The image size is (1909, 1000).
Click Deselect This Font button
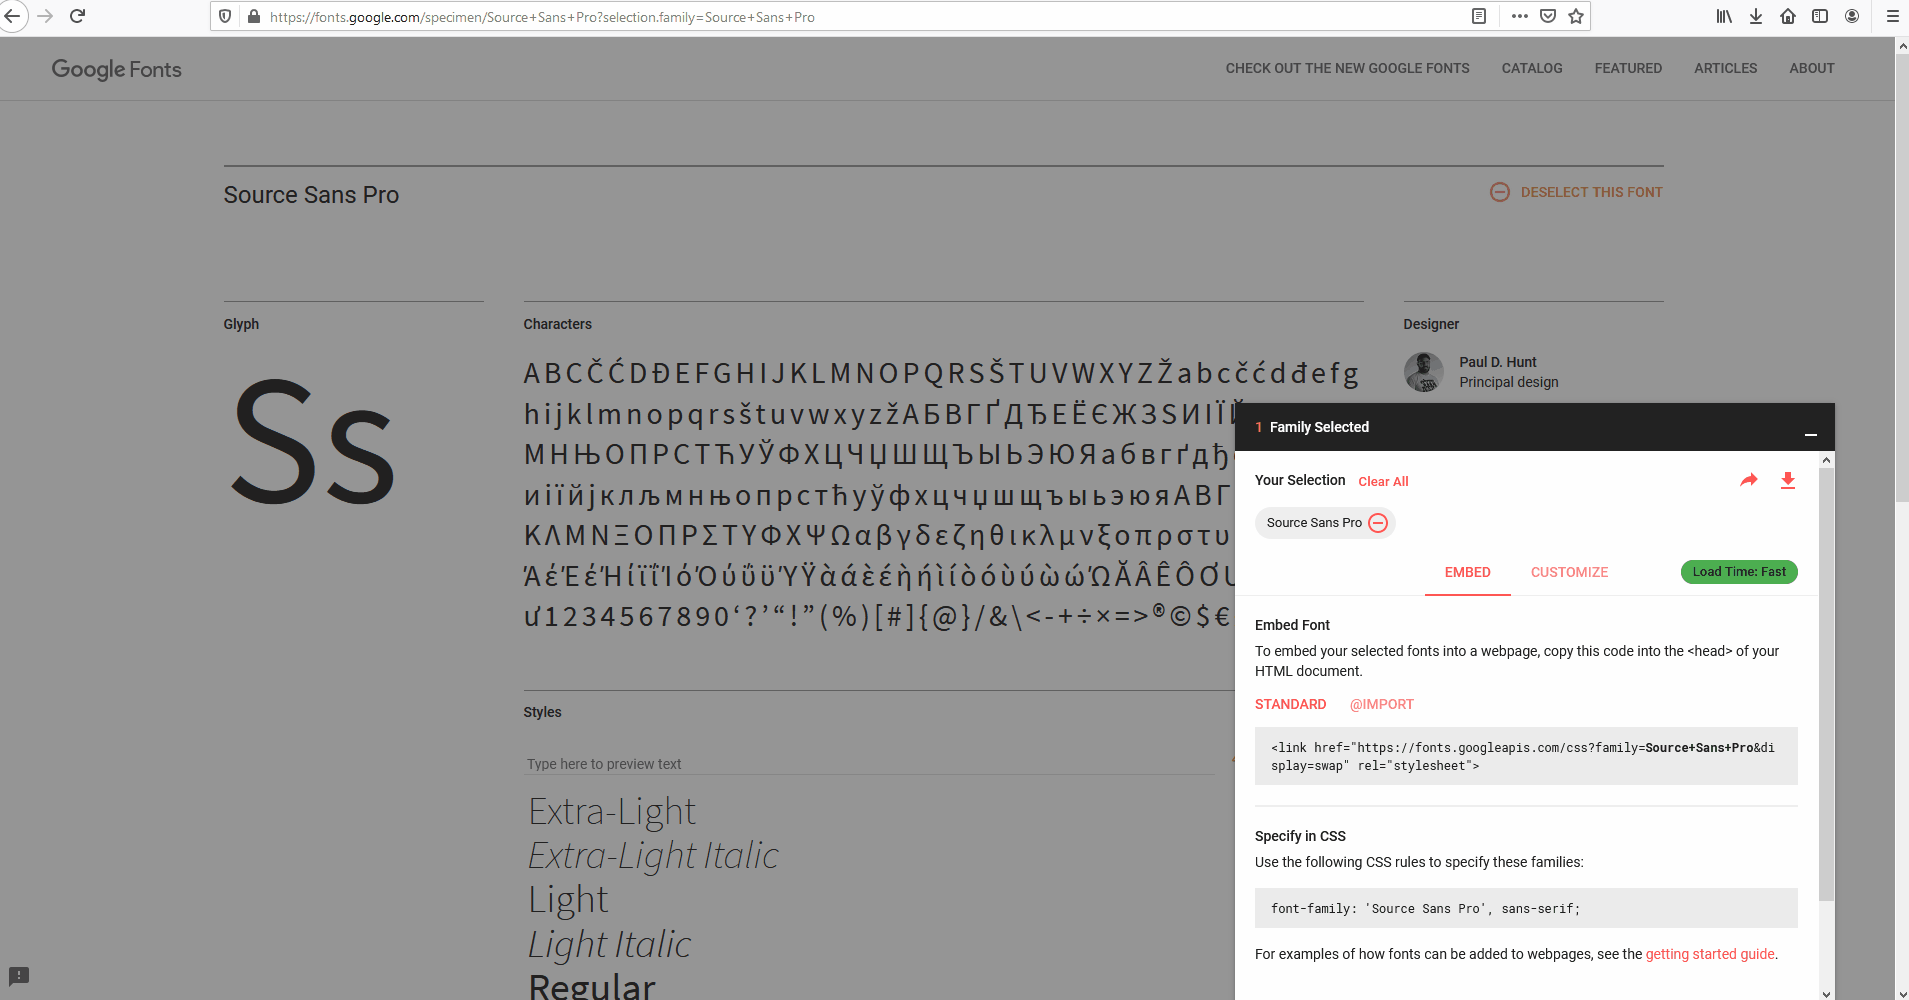tap(1576, 192)
